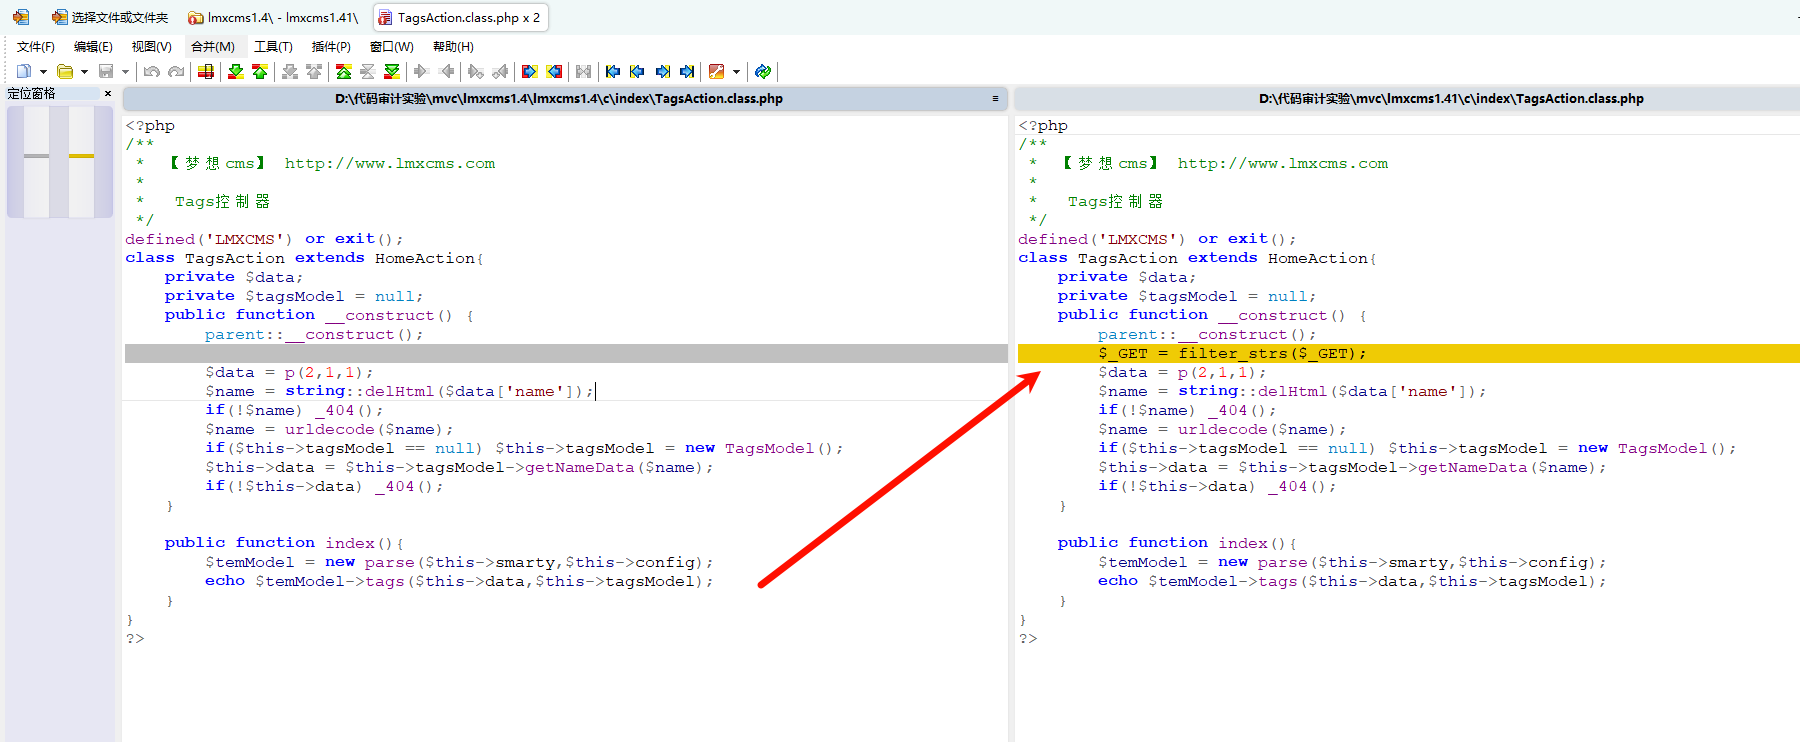This screenshot has width=1800, height=742.
Task: Click the Previous Difference green up arrow
Action: click(260, 71)
